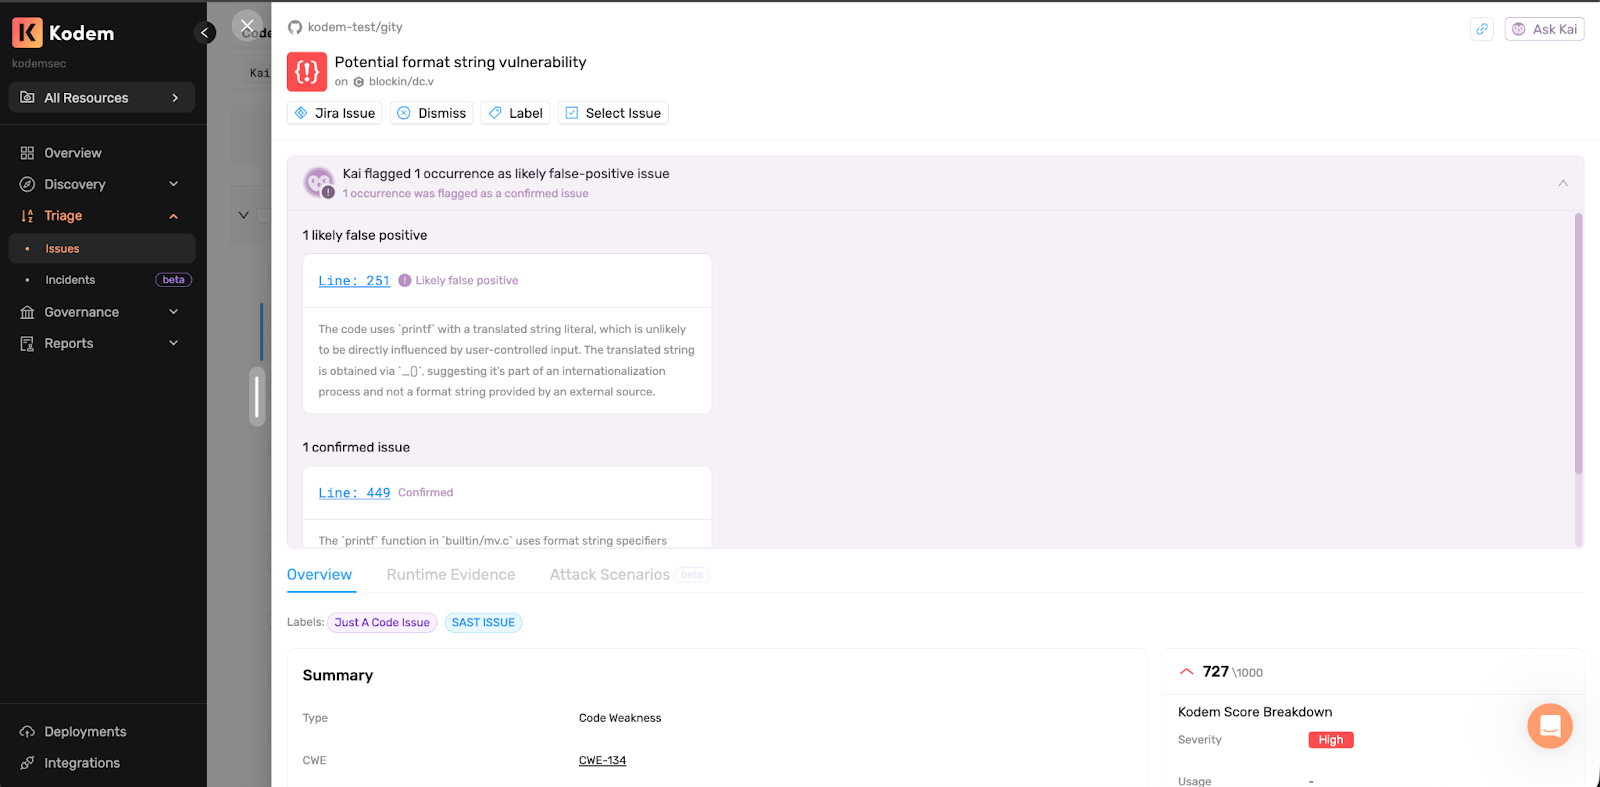1600x787 pixels.
Task: Click the red format string issue icon
Action: pyautogui.click(x=307, y=72)
